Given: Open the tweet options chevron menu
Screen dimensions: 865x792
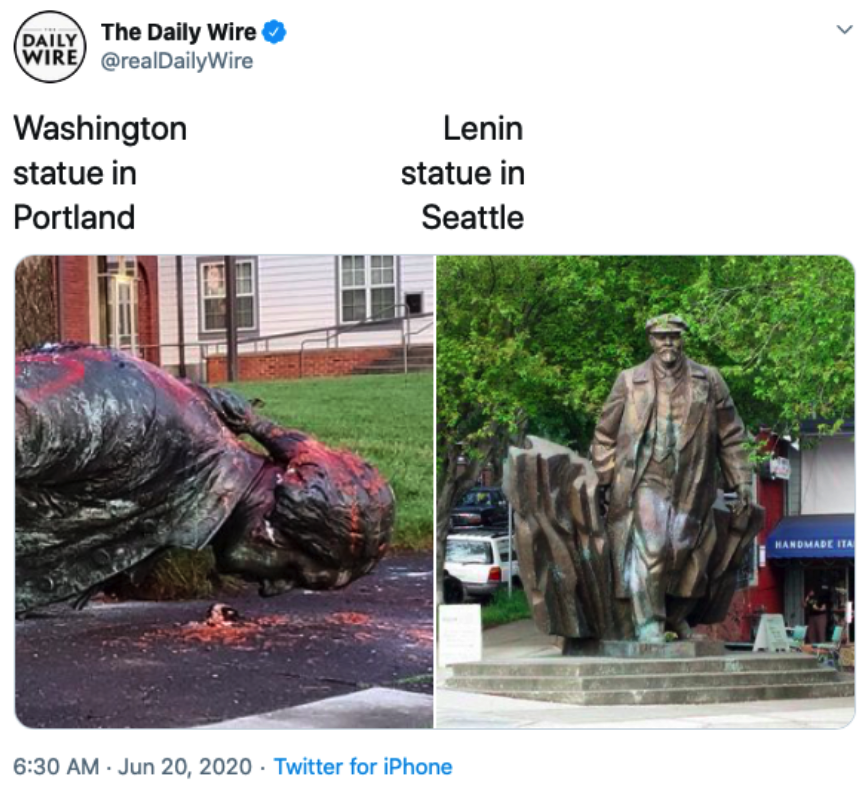Looking at the screenshot, I should (845, 29).
